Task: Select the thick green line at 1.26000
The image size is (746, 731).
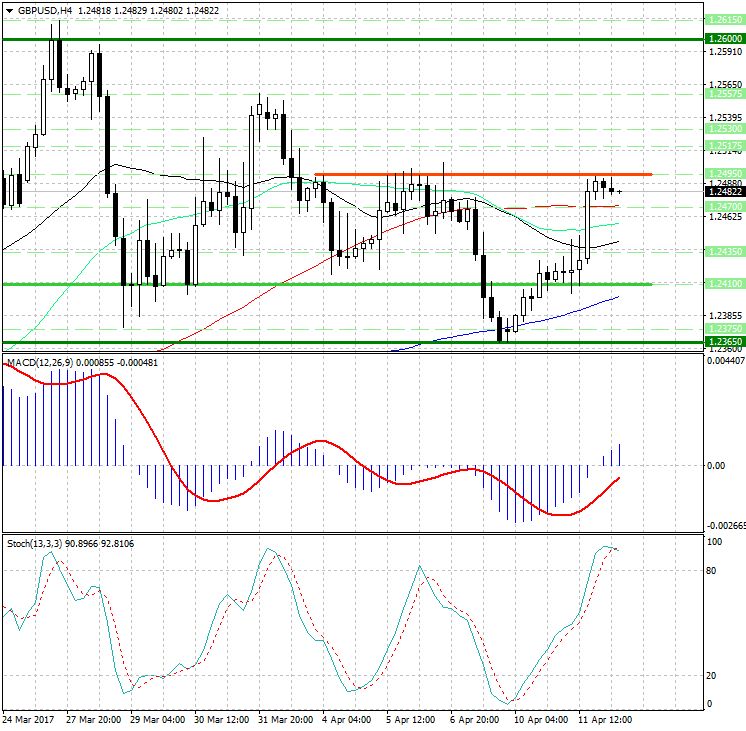Action: click(x=353, y=39)
